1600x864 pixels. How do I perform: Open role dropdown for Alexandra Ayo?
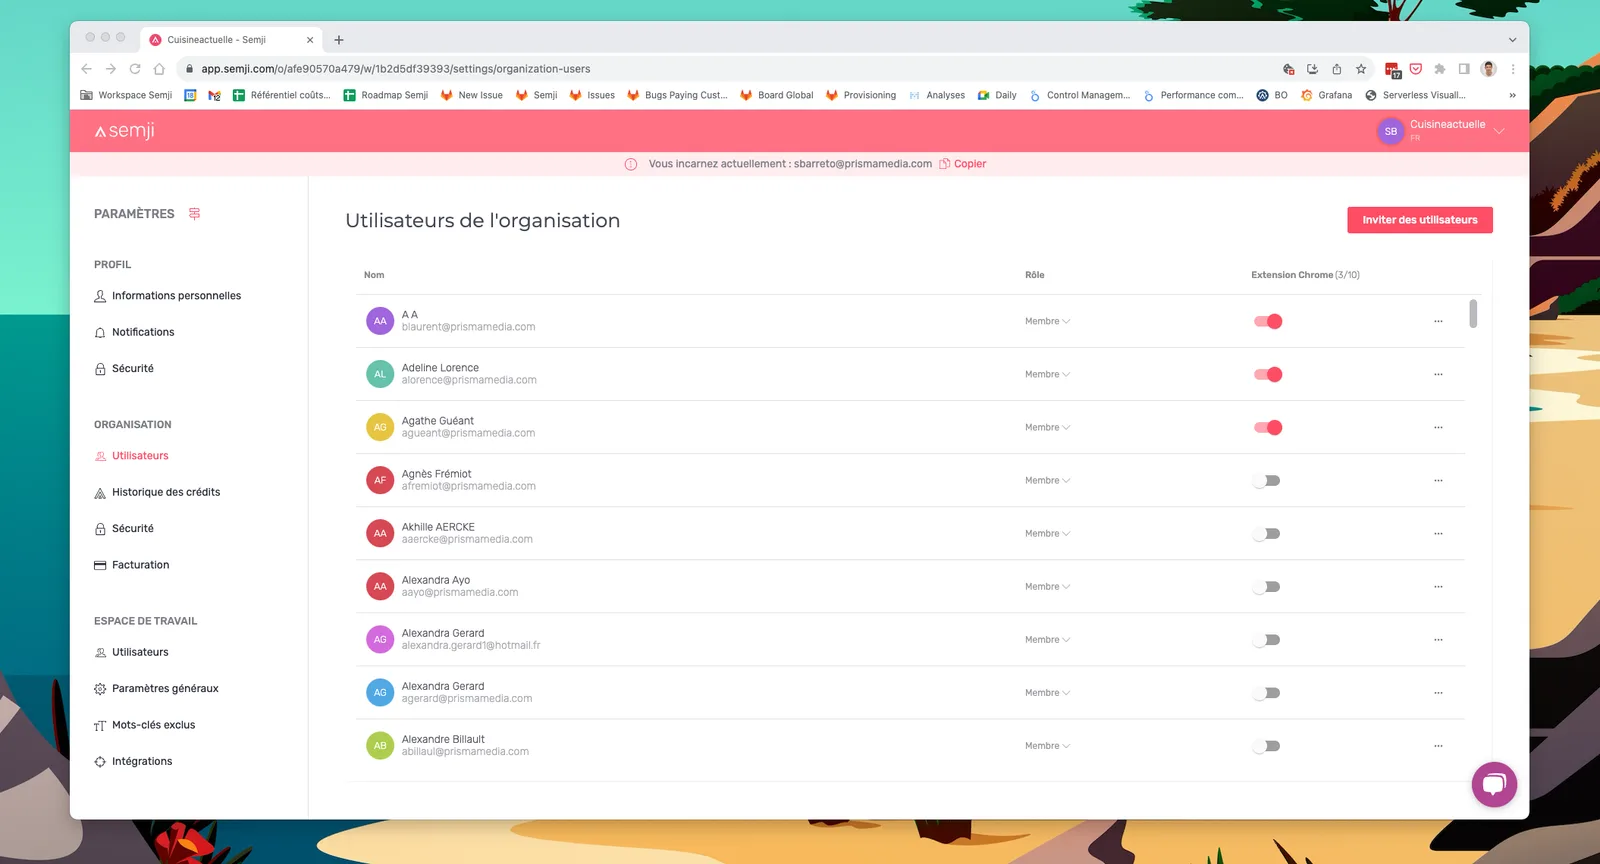click(1047, 586)
